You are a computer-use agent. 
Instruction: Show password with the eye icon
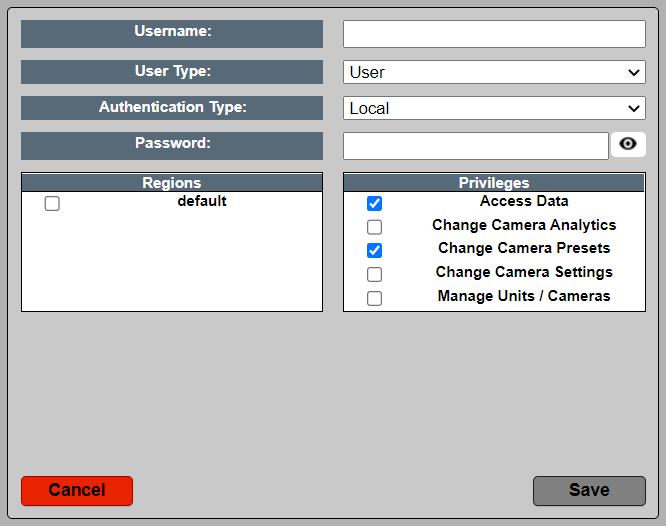tap(628, 144)
